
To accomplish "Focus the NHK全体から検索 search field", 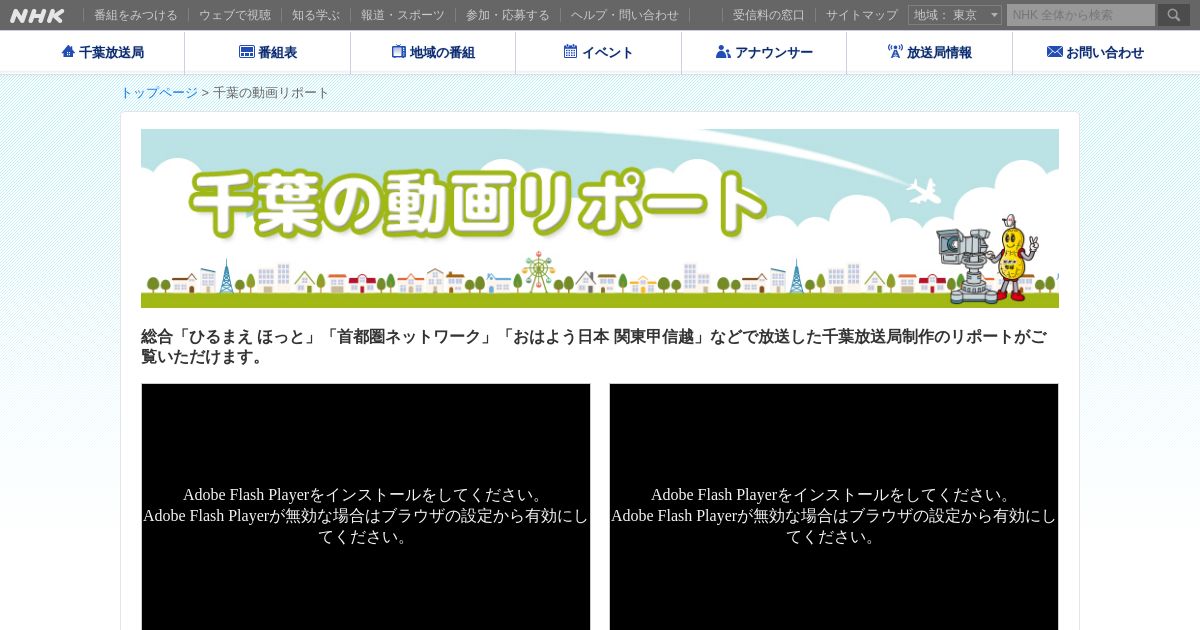I will click(1081, 15).
